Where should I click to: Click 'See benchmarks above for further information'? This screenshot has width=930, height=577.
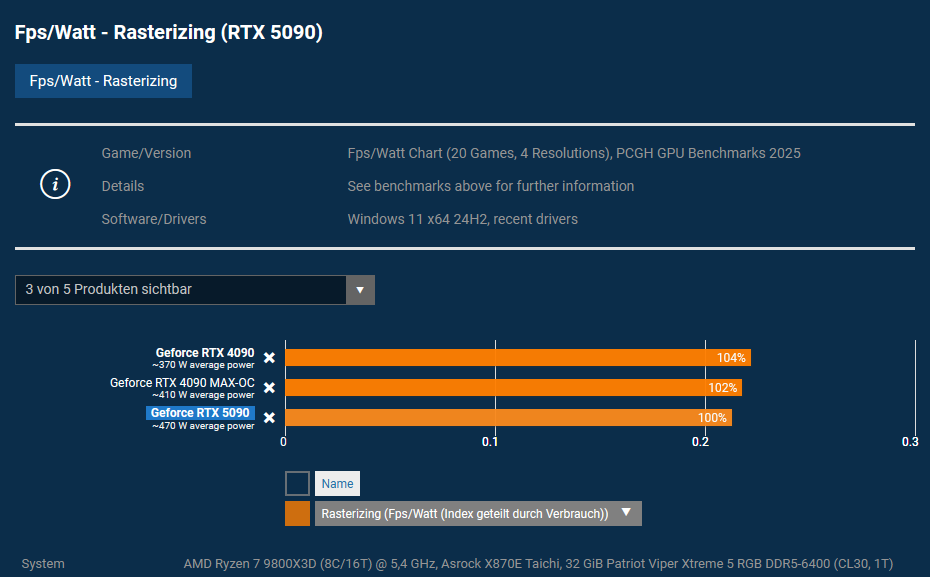491,186
